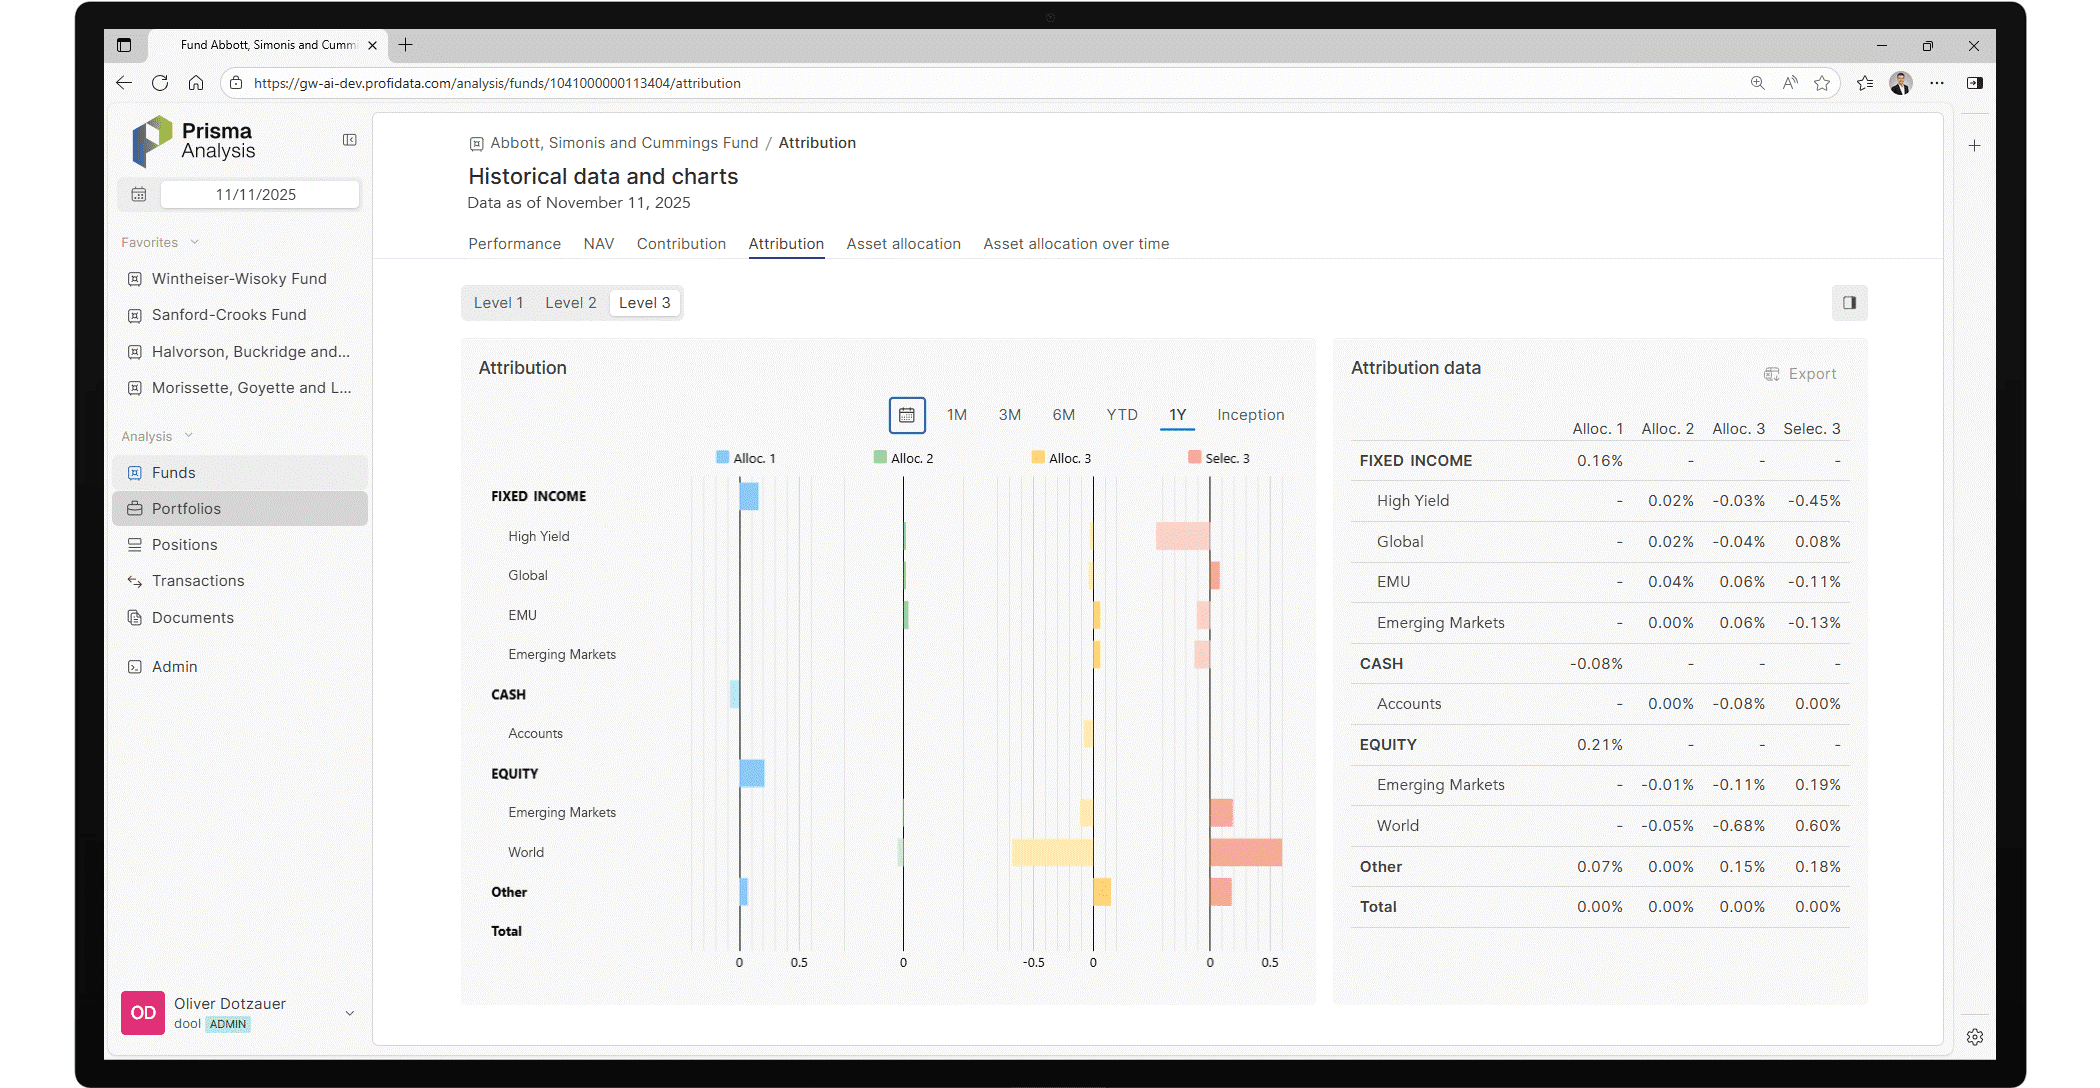Select the Funds icon in the Analysis sidebar

134,472
